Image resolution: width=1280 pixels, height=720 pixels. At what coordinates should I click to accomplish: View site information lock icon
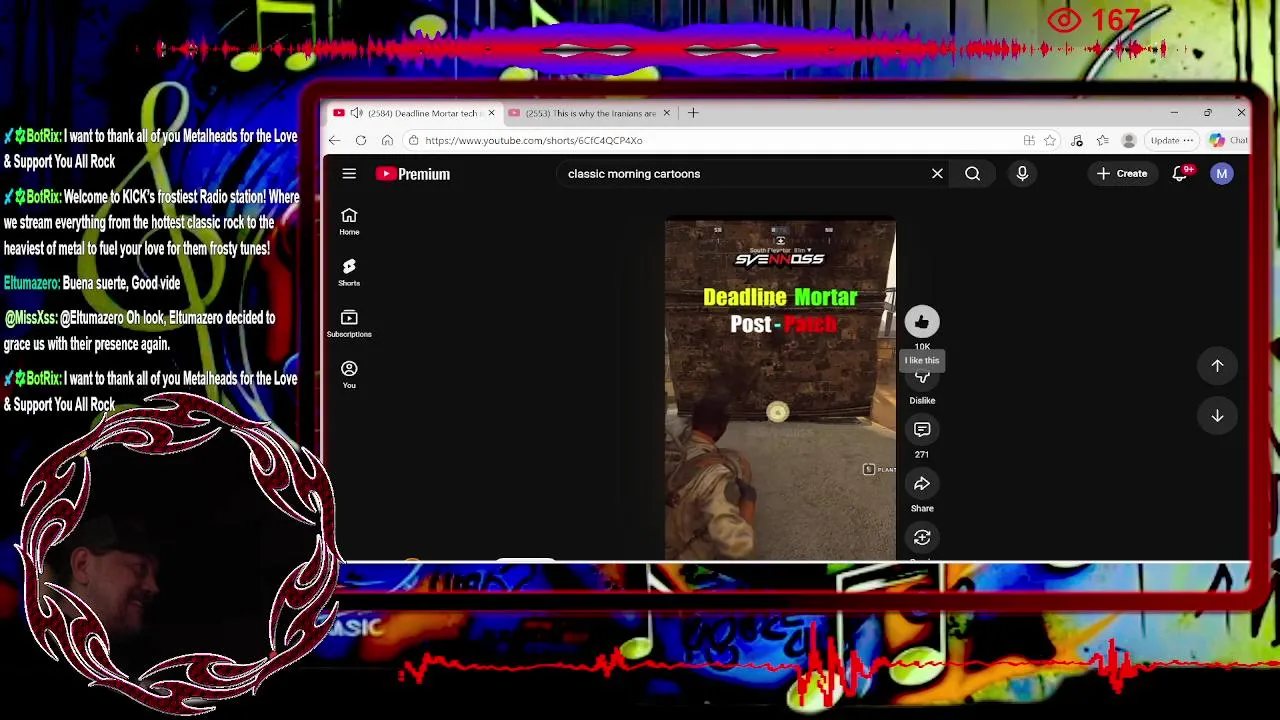coord(413,141)
